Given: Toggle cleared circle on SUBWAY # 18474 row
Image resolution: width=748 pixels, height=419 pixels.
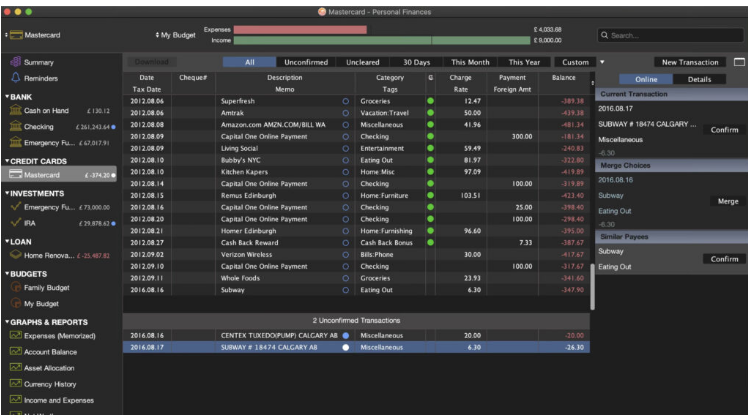Looking at the screenshot, I should 346,347.
